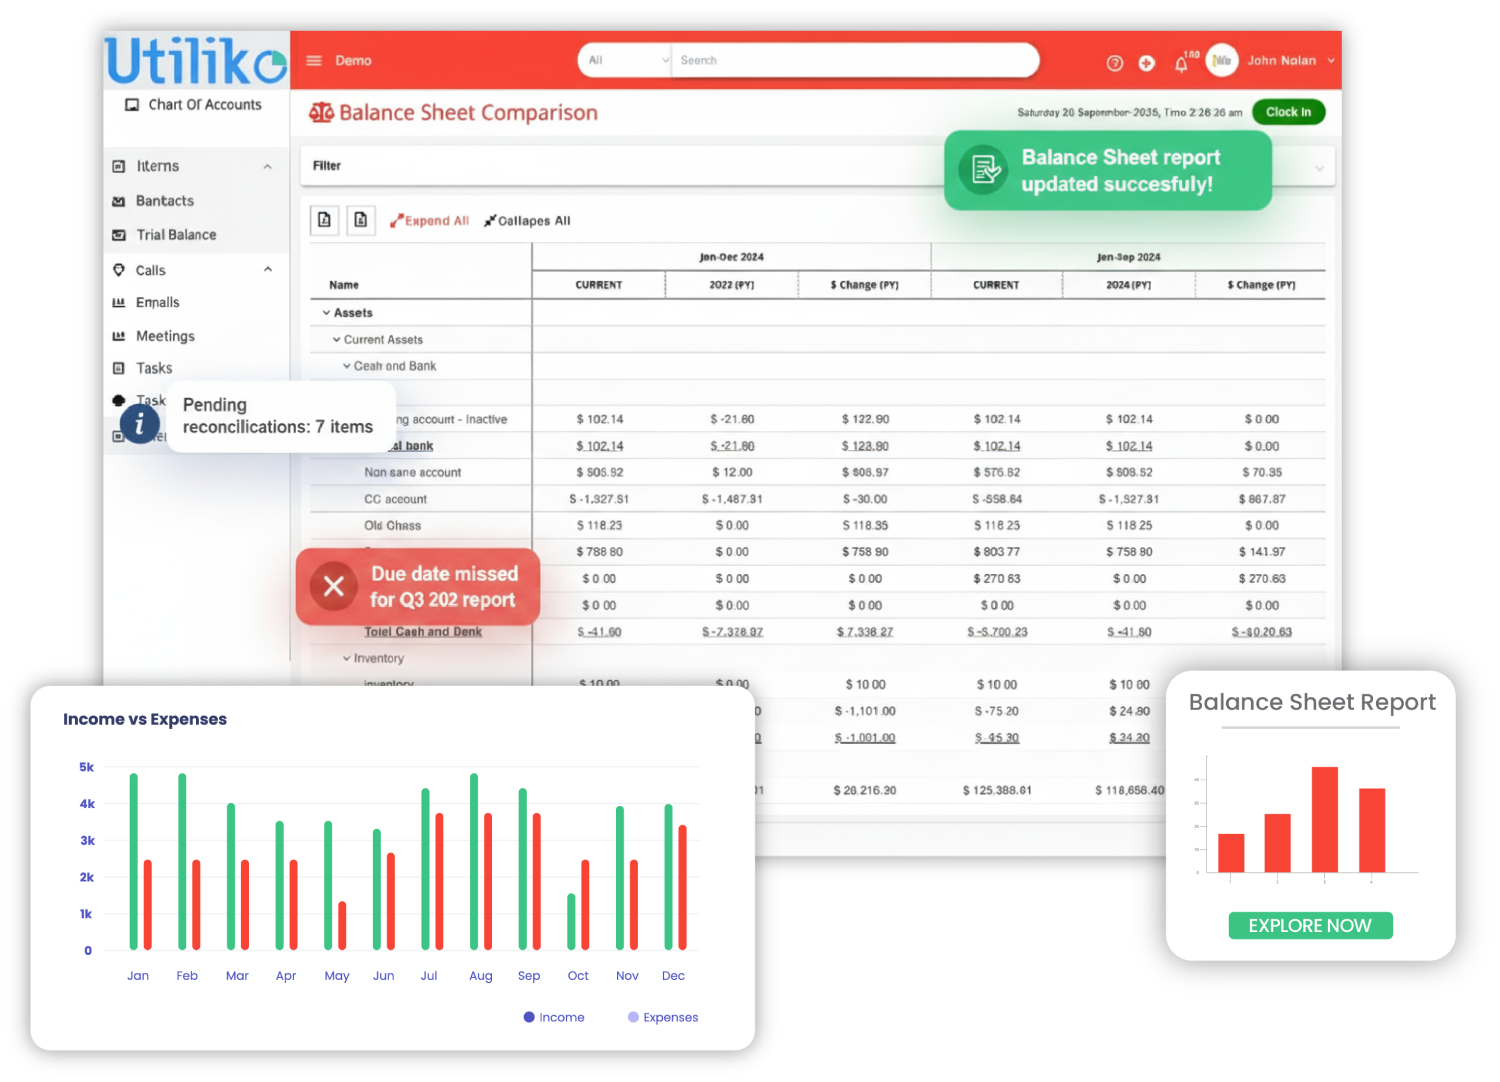Collapse the Assets tree row

click(326, 313)
